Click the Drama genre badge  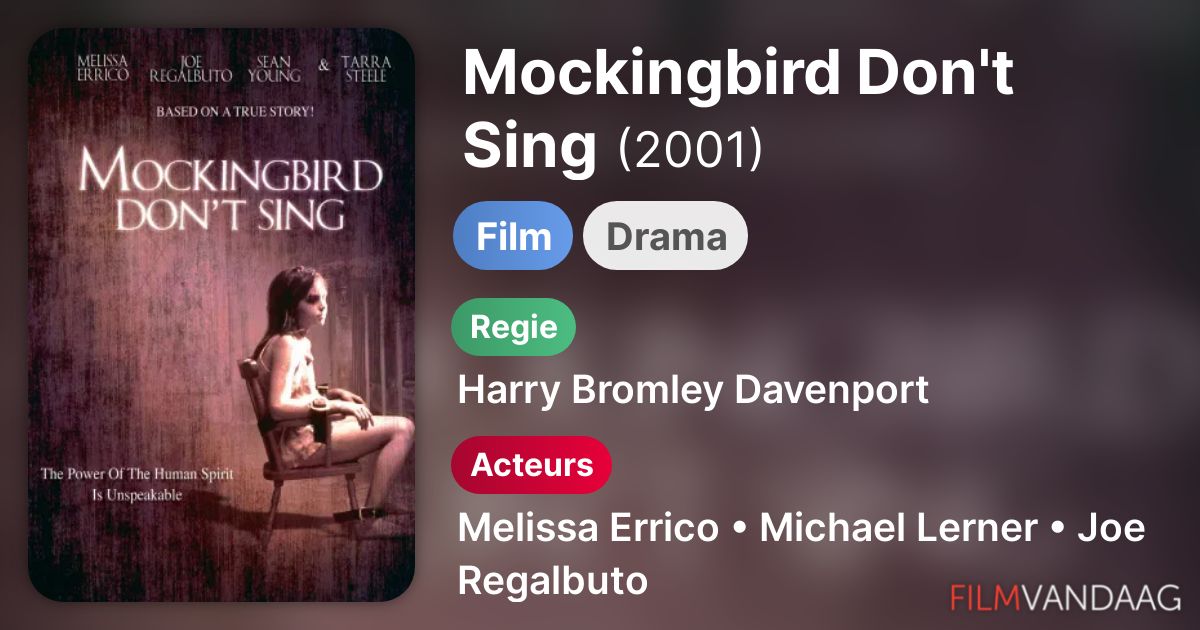pyautogui.click(x=666, y=236)
